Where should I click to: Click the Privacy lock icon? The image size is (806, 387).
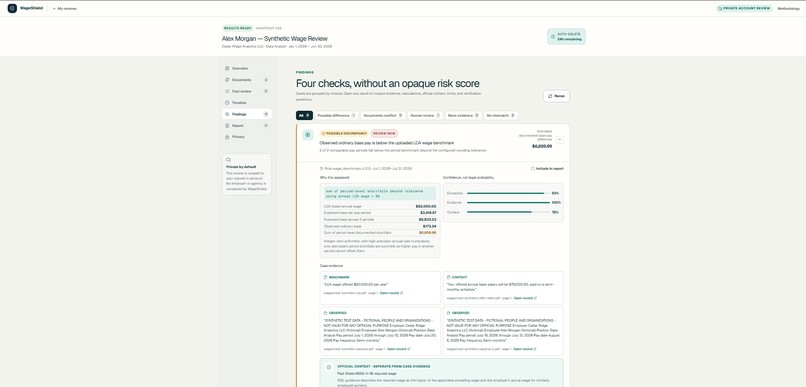click(227, 137)
